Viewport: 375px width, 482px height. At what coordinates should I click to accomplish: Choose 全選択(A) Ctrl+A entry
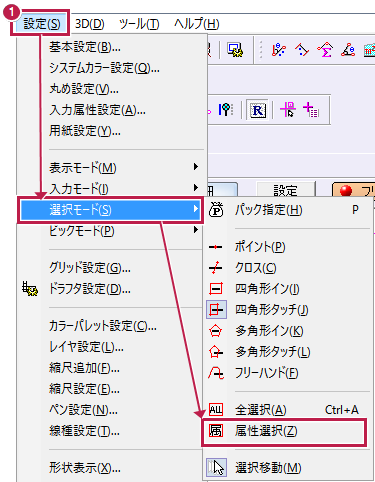click(x=288, y=410)
